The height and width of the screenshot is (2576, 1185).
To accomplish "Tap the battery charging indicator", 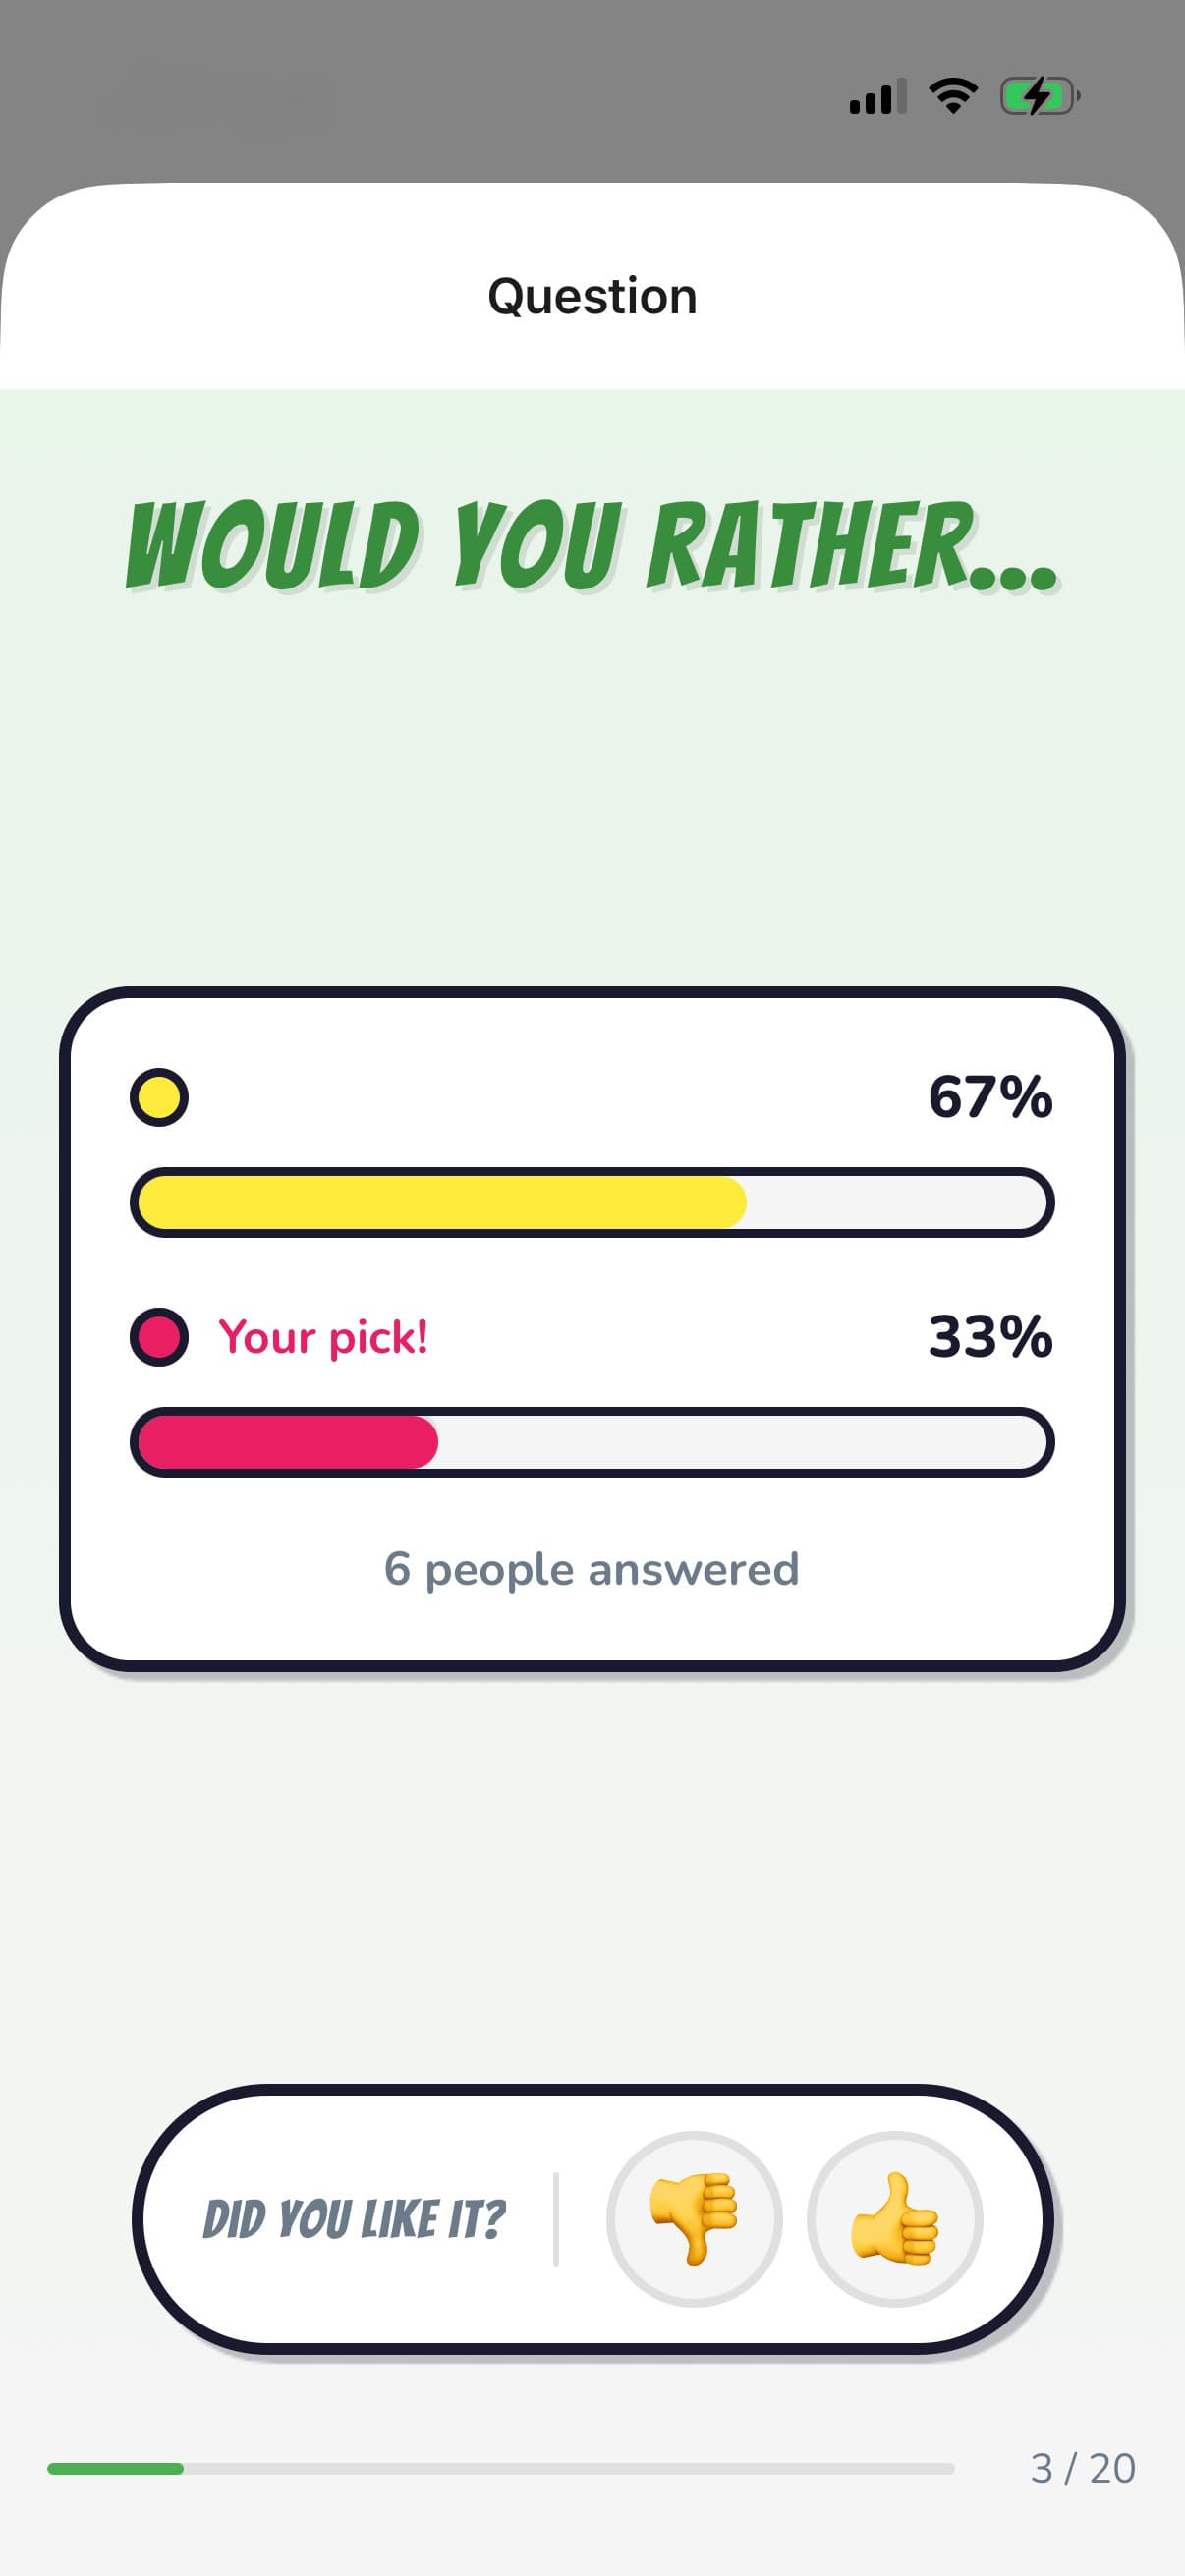I will pyautogui.click(x=1037, y=95).
